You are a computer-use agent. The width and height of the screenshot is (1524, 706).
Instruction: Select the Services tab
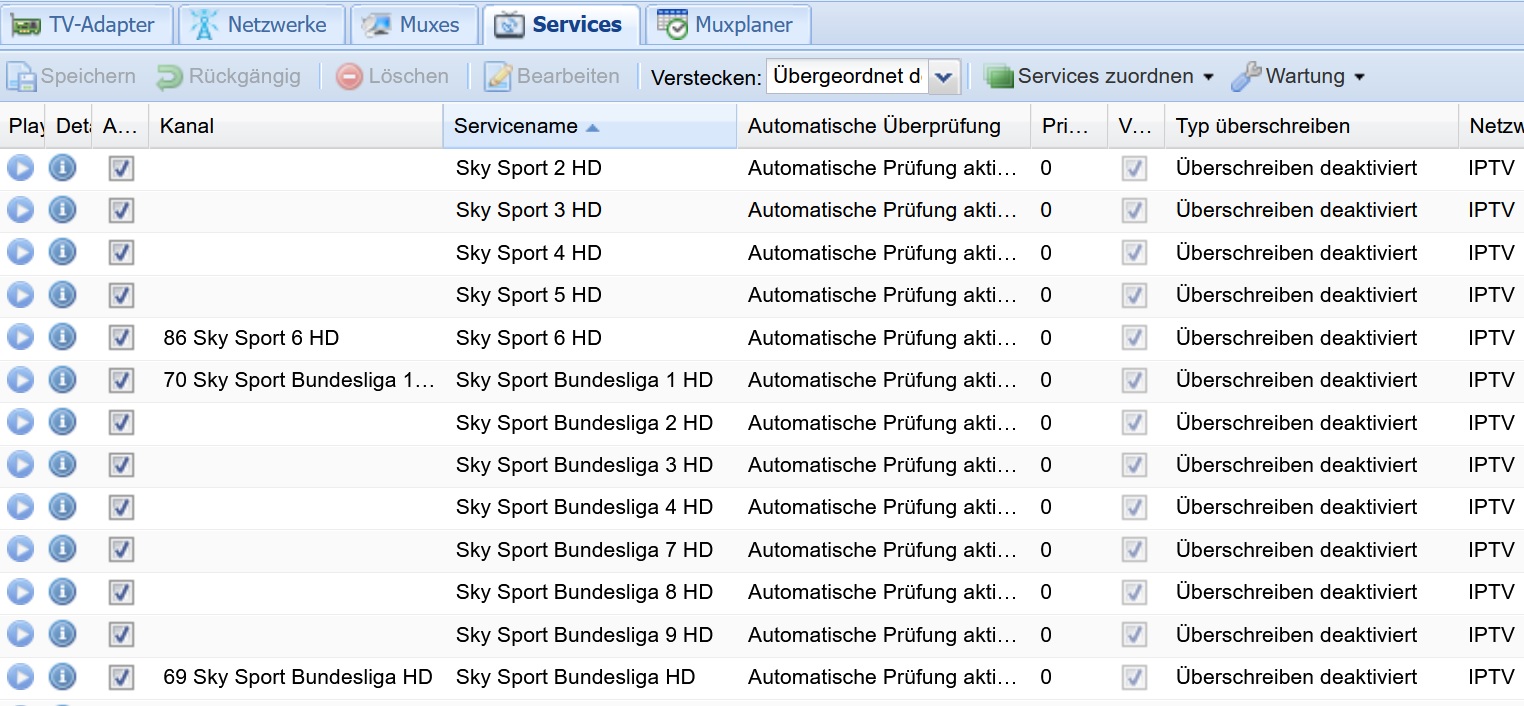(560, 25)
